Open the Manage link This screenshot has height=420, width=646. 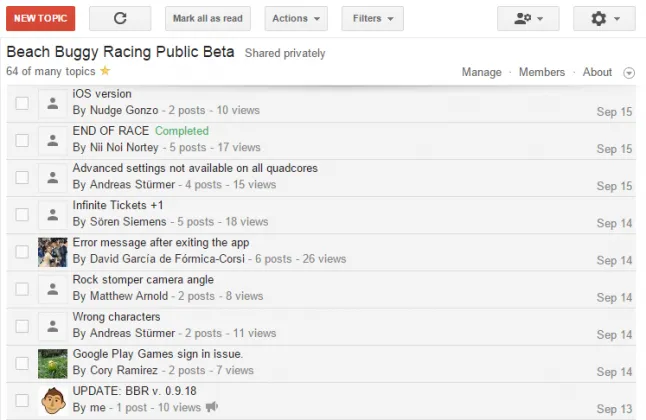(x=482, y=72)
